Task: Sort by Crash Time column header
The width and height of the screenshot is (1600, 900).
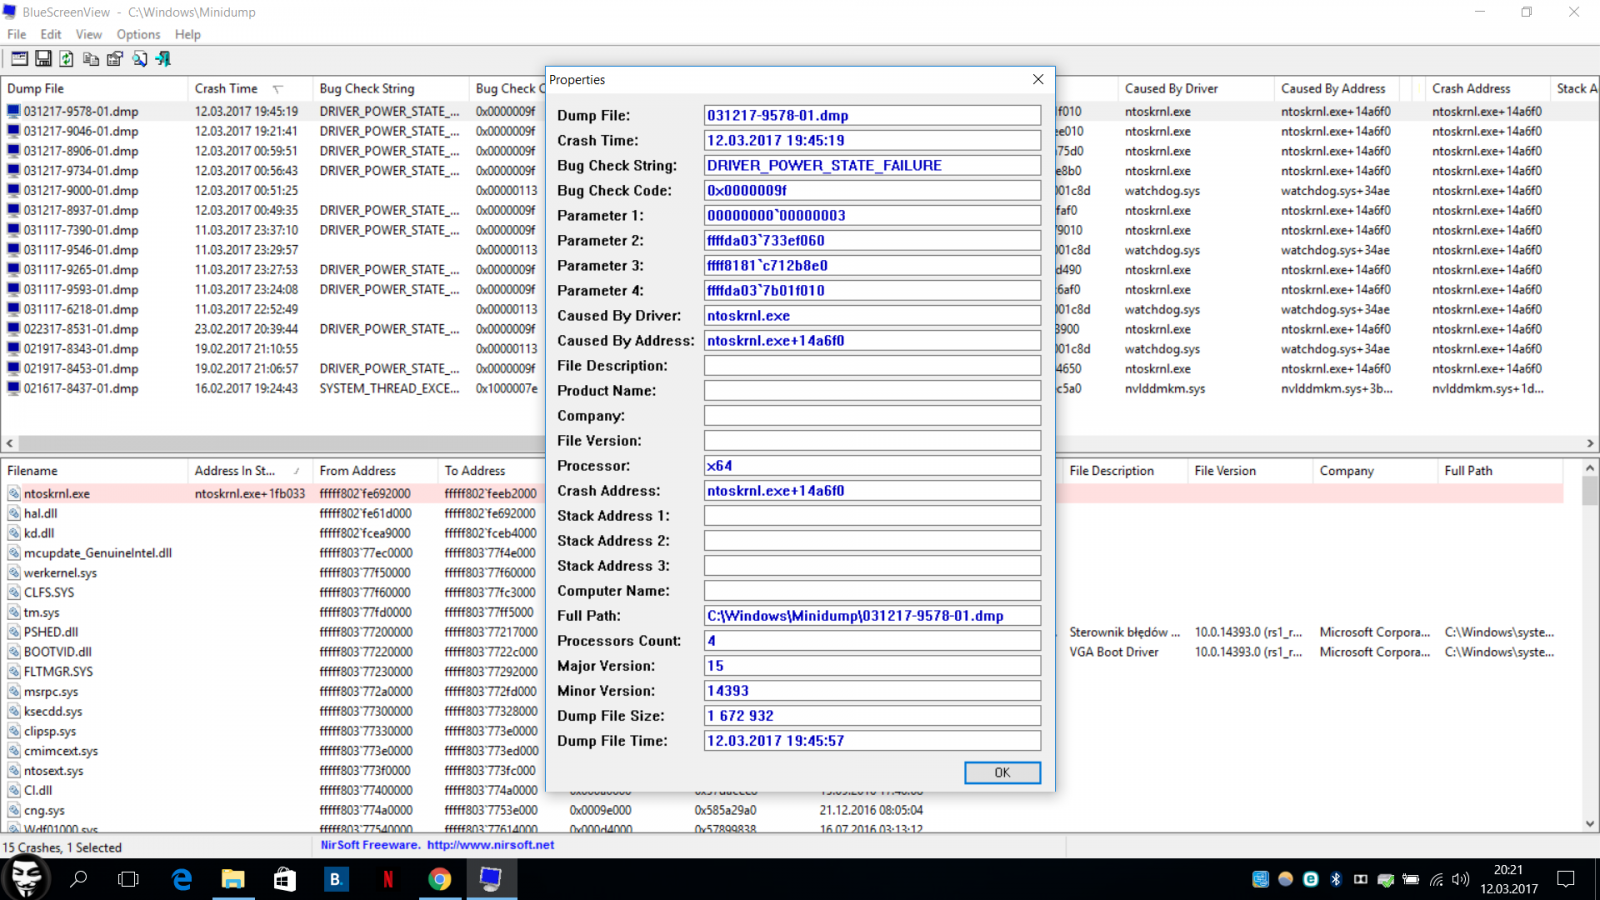Action: (250, 88)
